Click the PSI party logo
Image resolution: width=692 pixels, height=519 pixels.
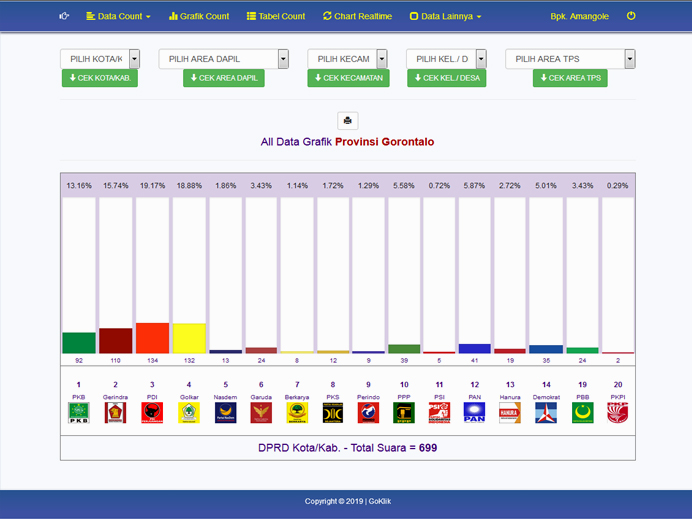(438, 412)
